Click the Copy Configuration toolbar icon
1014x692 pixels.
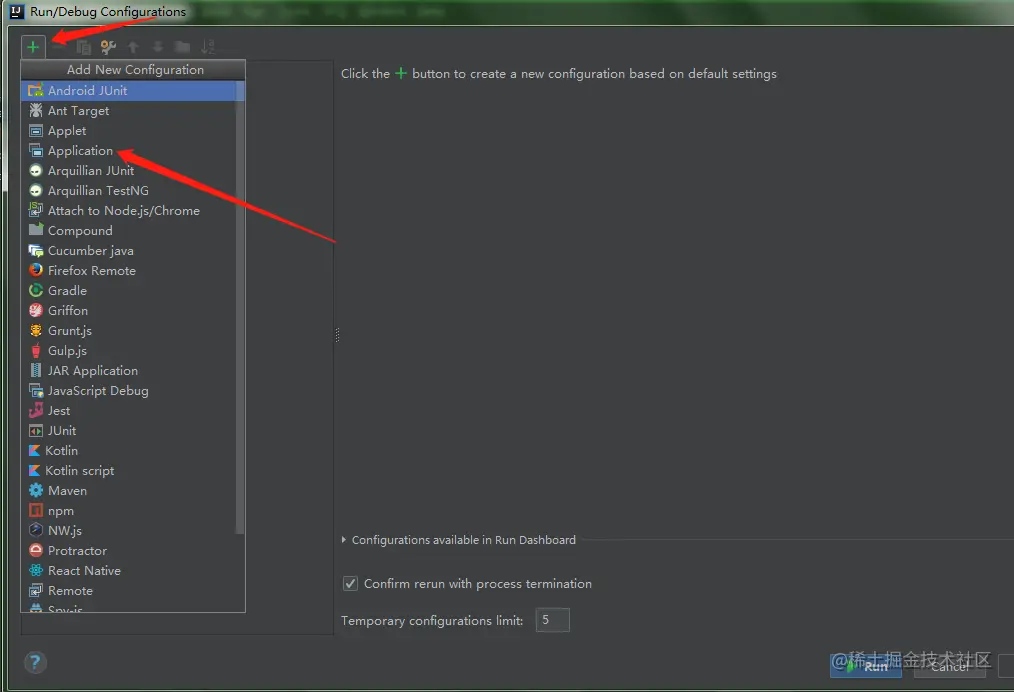coord(83,47)
